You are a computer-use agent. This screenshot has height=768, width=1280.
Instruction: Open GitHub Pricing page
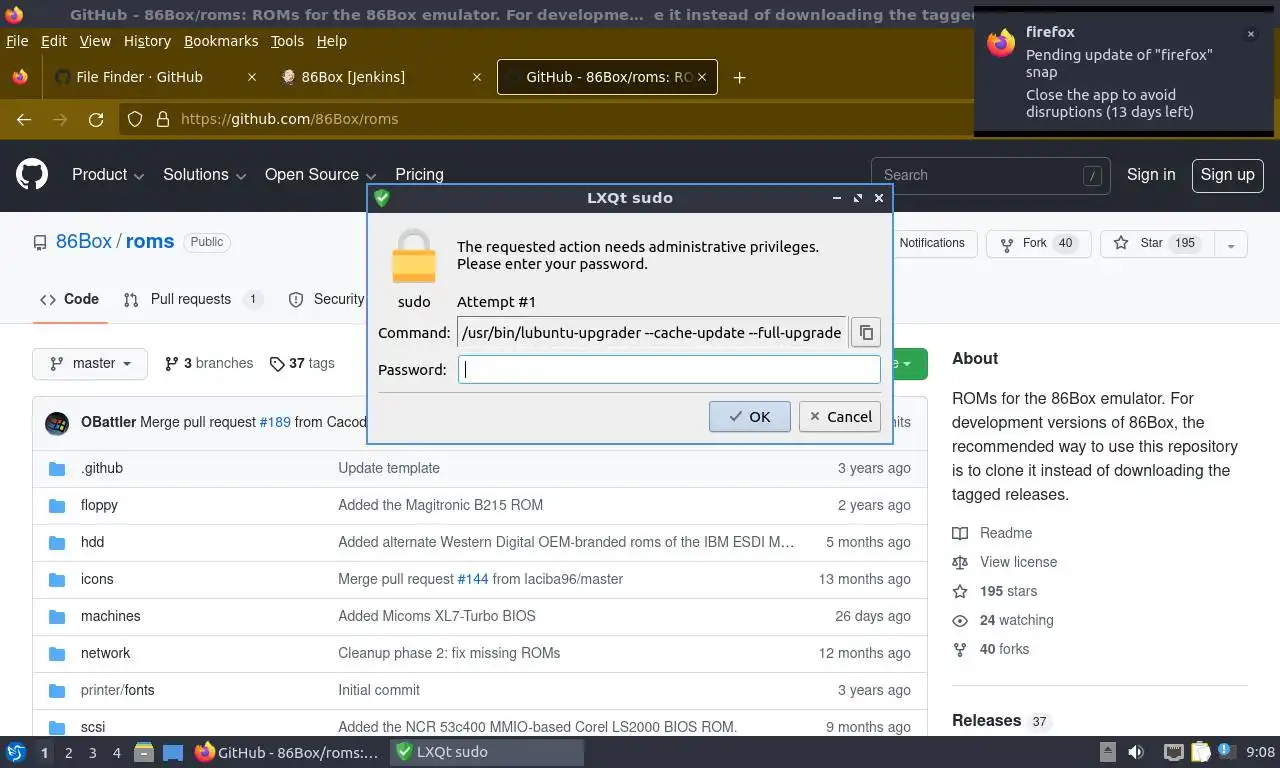(419, 175)
